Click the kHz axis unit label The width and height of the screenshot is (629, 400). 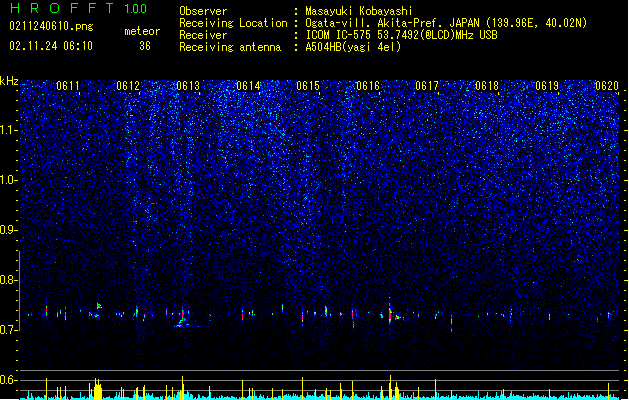[9, 81]
